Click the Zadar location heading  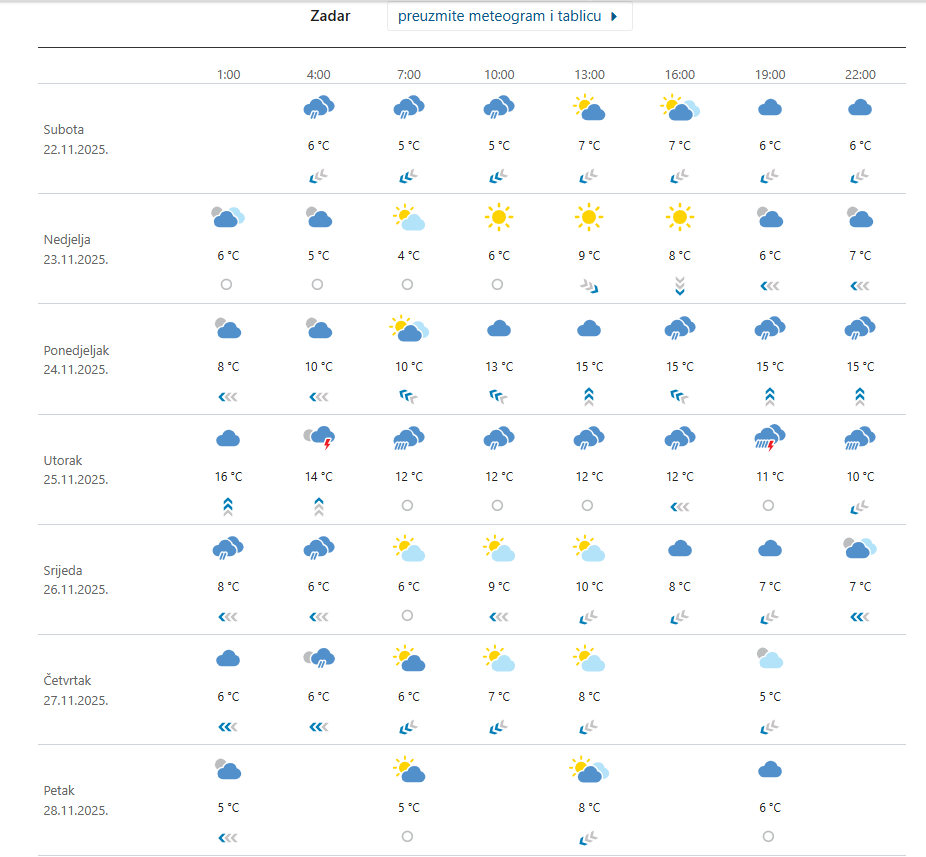click(330, 16)
